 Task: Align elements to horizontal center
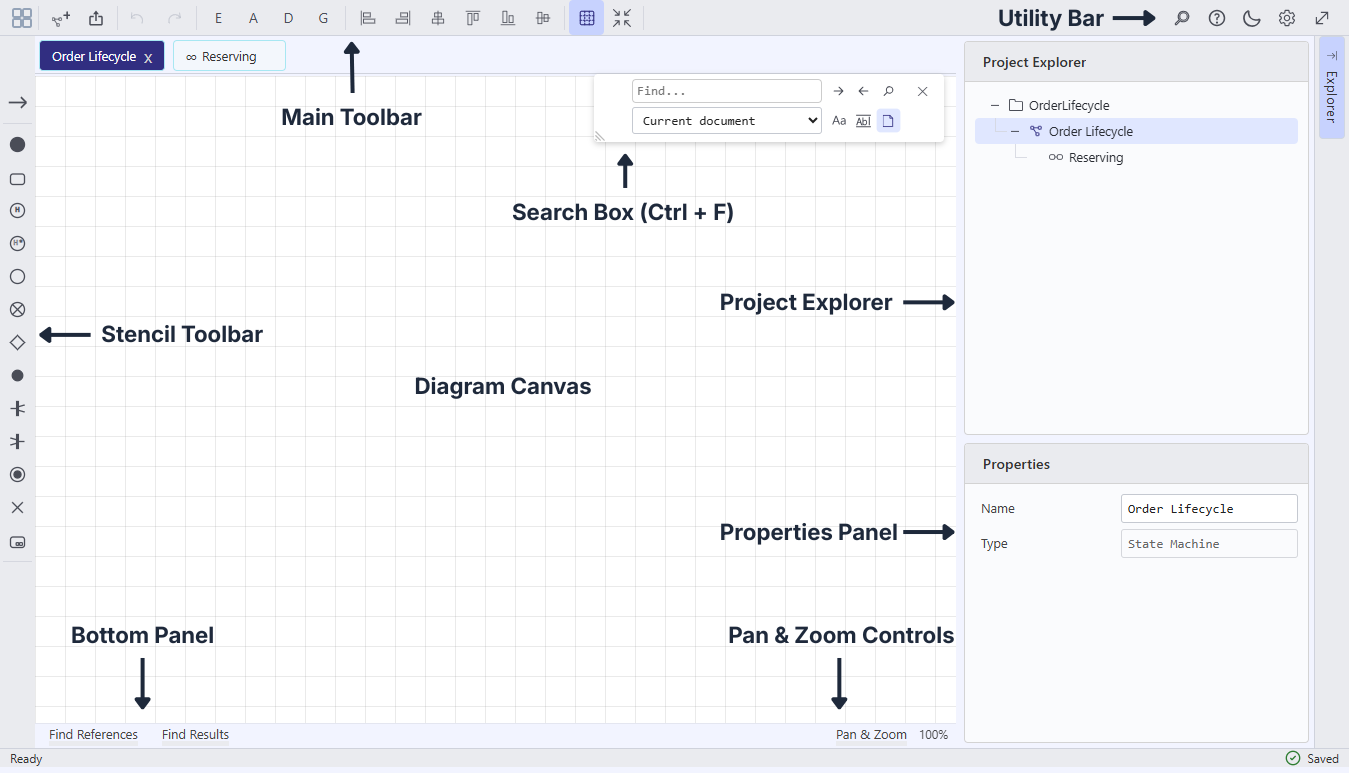(x=438, y=18)
